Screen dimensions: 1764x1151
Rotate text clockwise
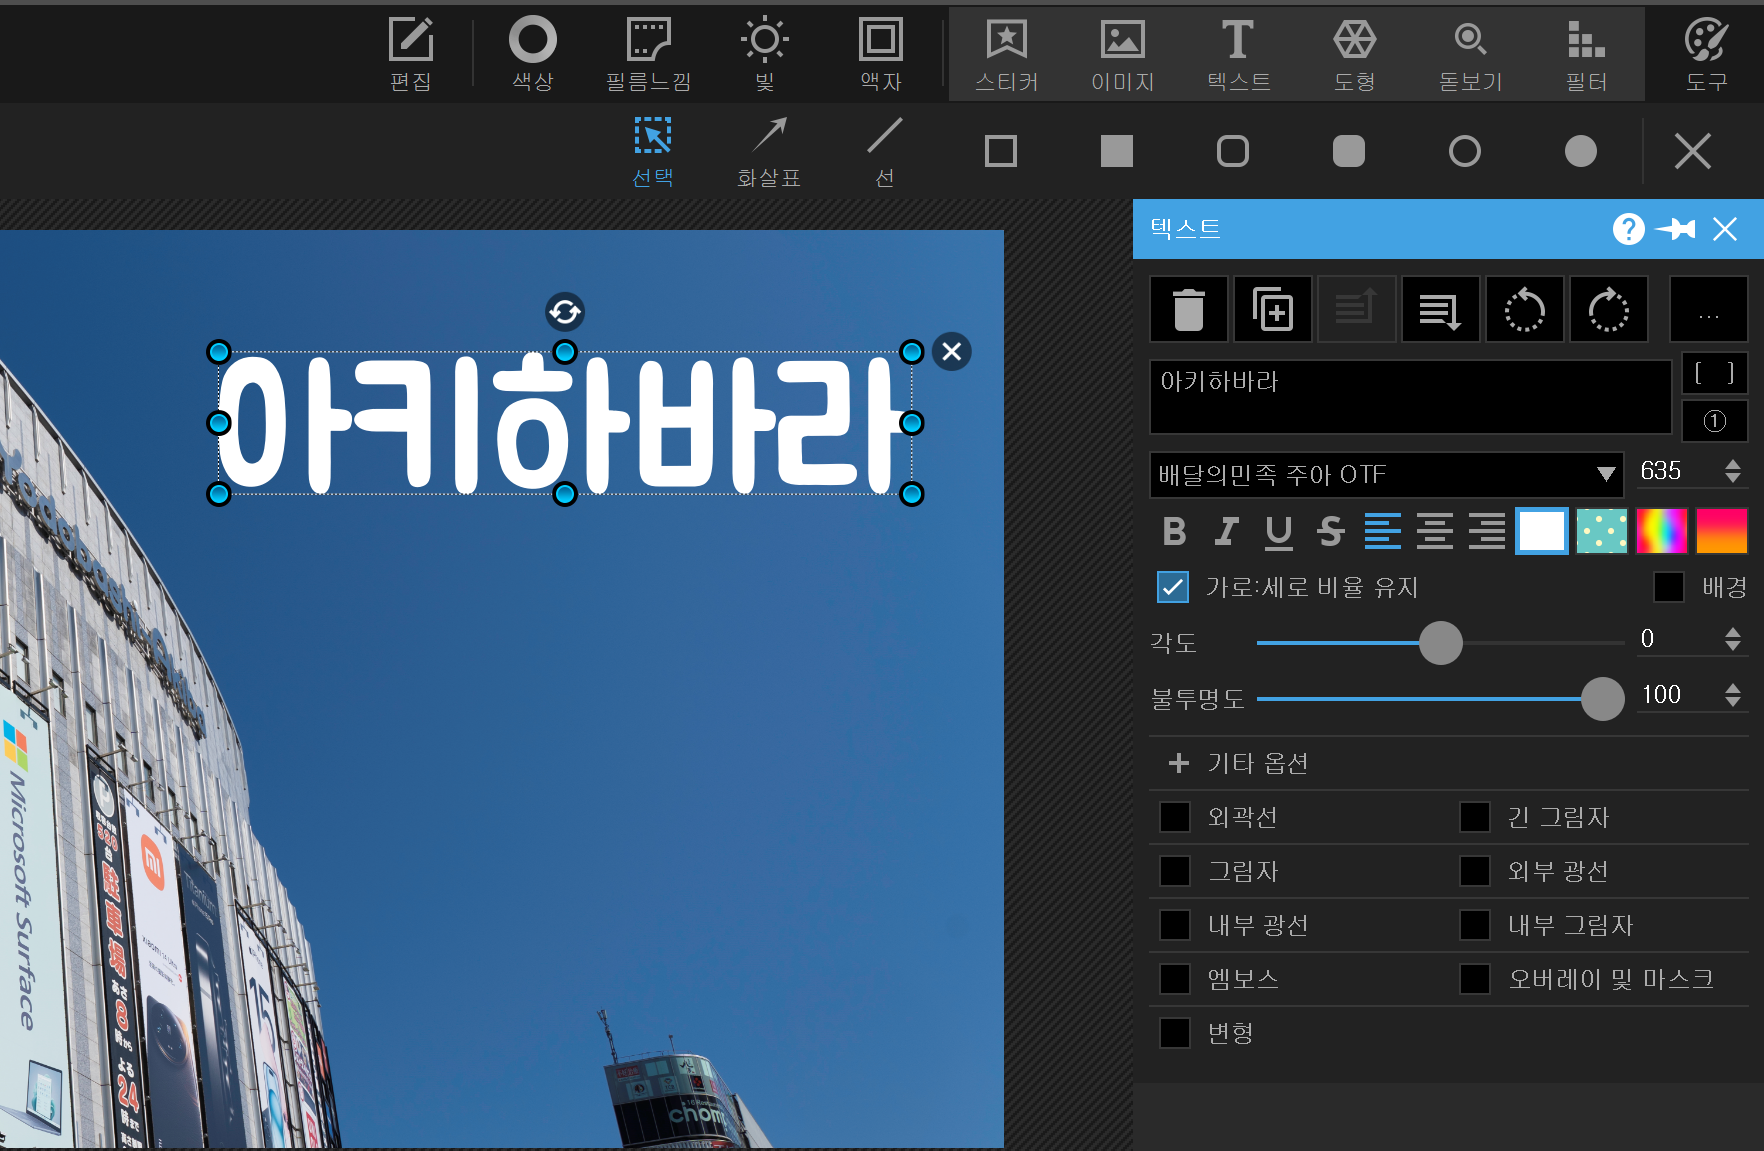coord(1609,310)
